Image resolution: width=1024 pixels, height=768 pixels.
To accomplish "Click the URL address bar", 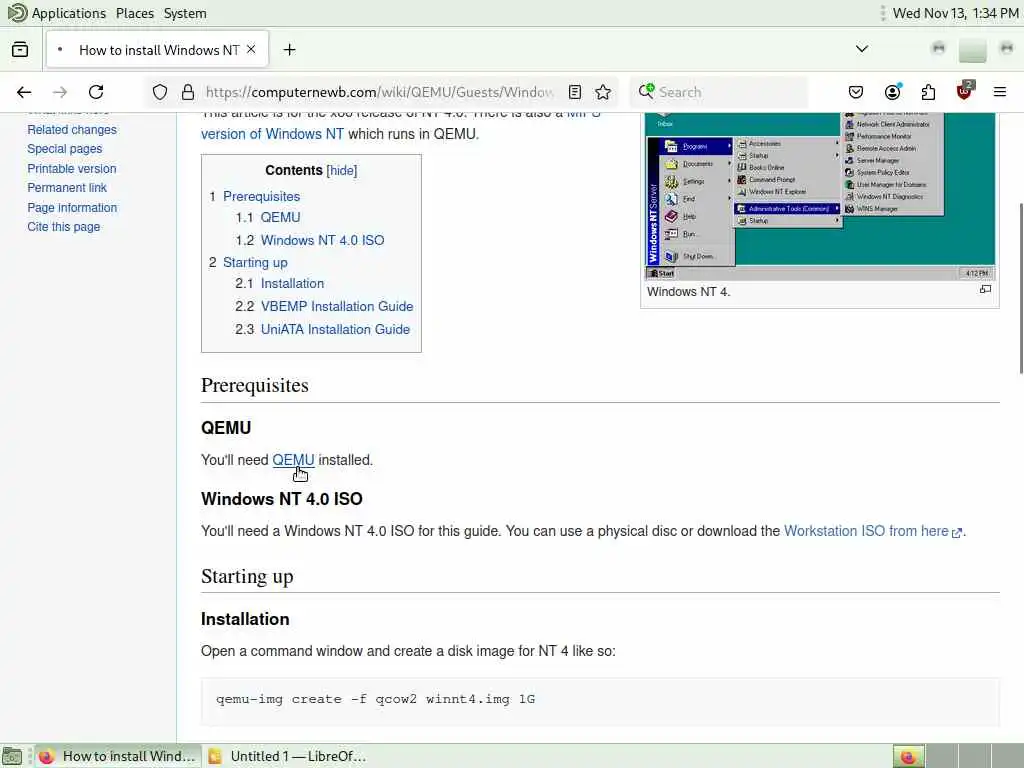I will click(x=379, y=92).
